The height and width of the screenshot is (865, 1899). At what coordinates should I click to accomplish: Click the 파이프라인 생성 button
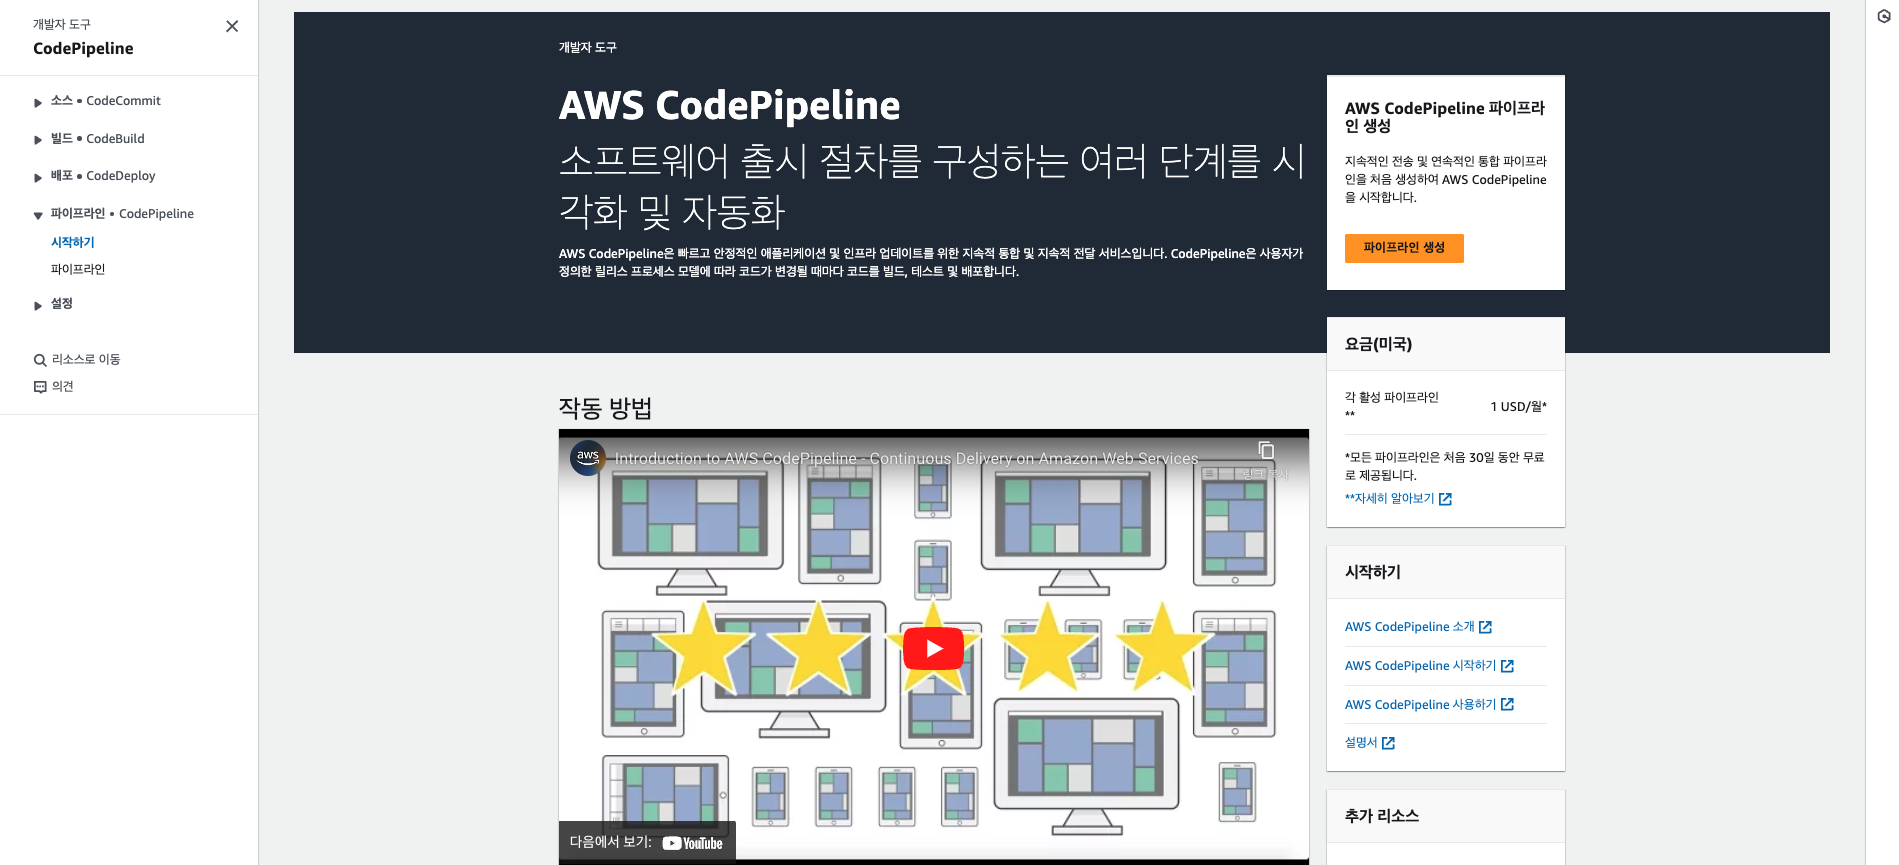click(1404, 248)
